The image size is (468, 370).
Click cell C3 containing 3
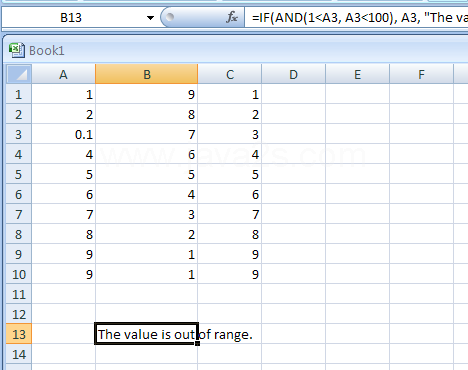click(x=230, y=134)
